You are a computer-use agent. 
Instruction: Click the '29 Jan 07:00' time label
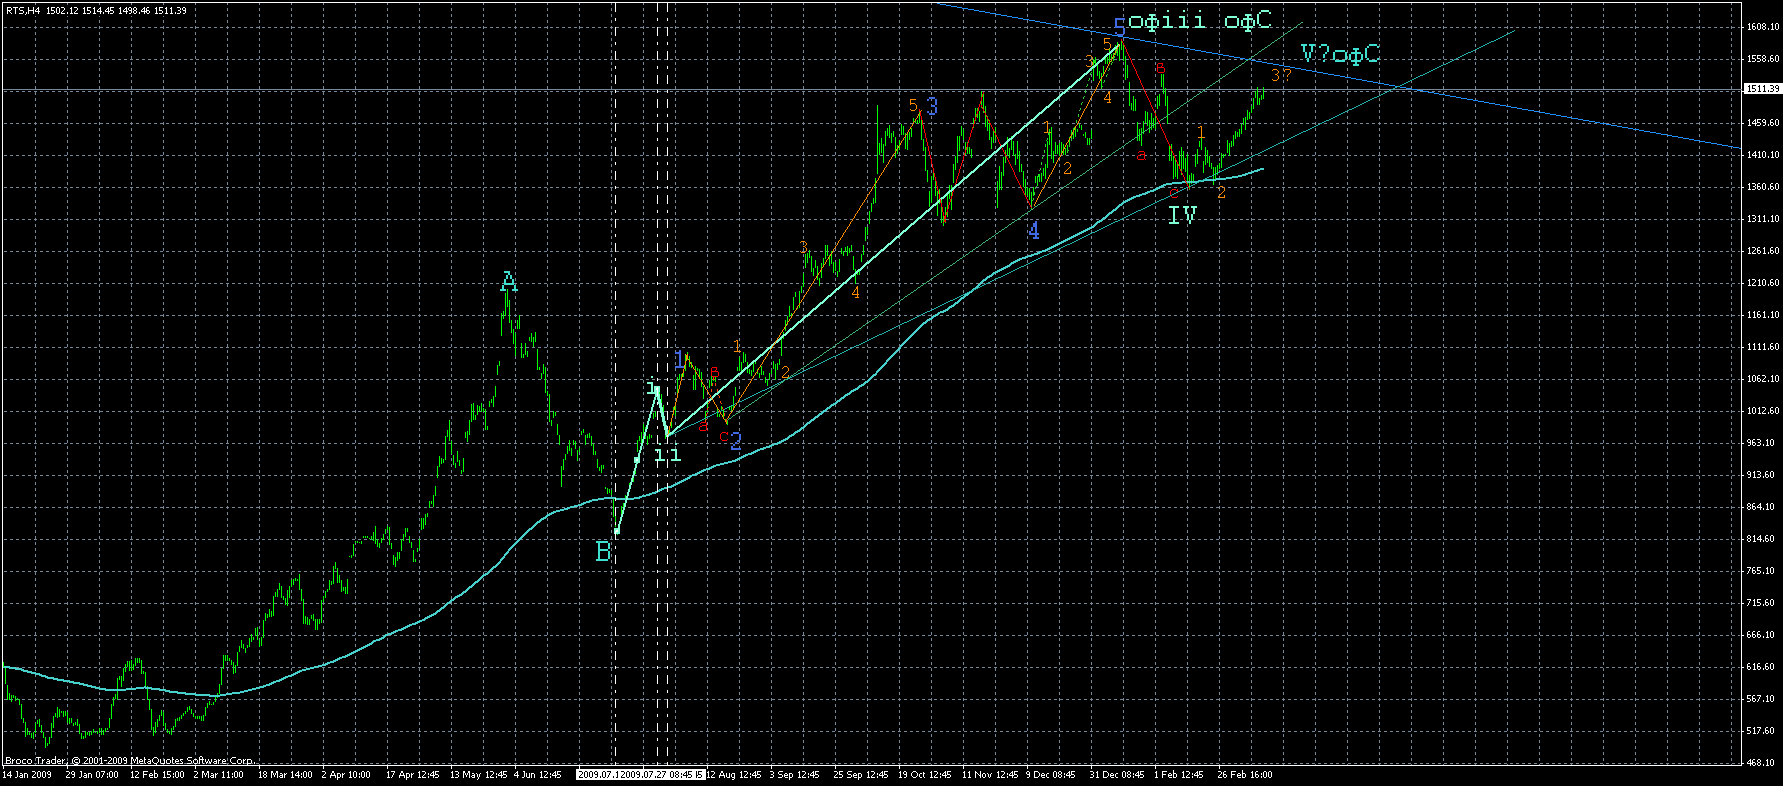coord(92,774)
